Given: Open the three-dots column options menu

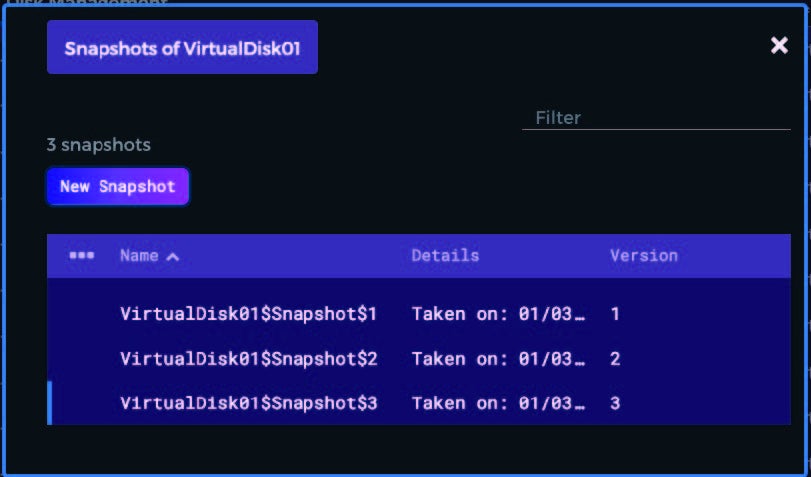Looking at the screenshot, I should pos(82,255).
